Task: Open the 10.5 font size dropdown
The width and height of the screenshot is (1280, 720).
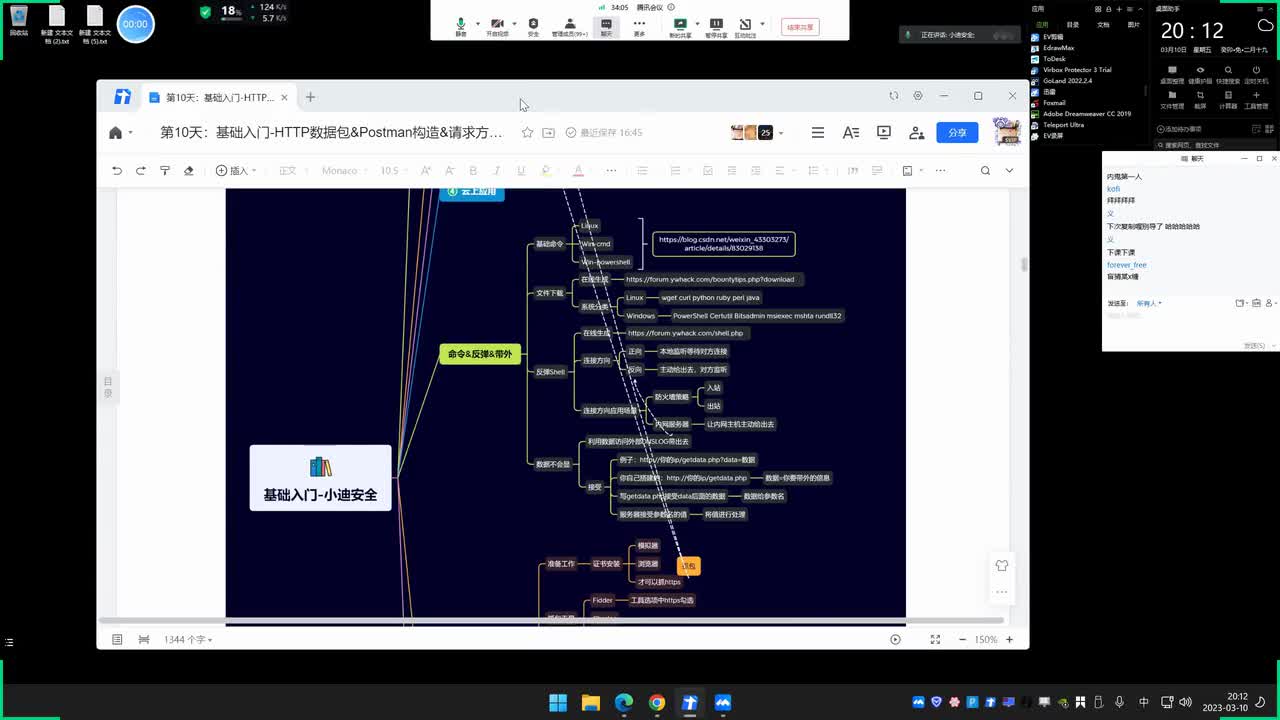Action: [x=395, y=171]
